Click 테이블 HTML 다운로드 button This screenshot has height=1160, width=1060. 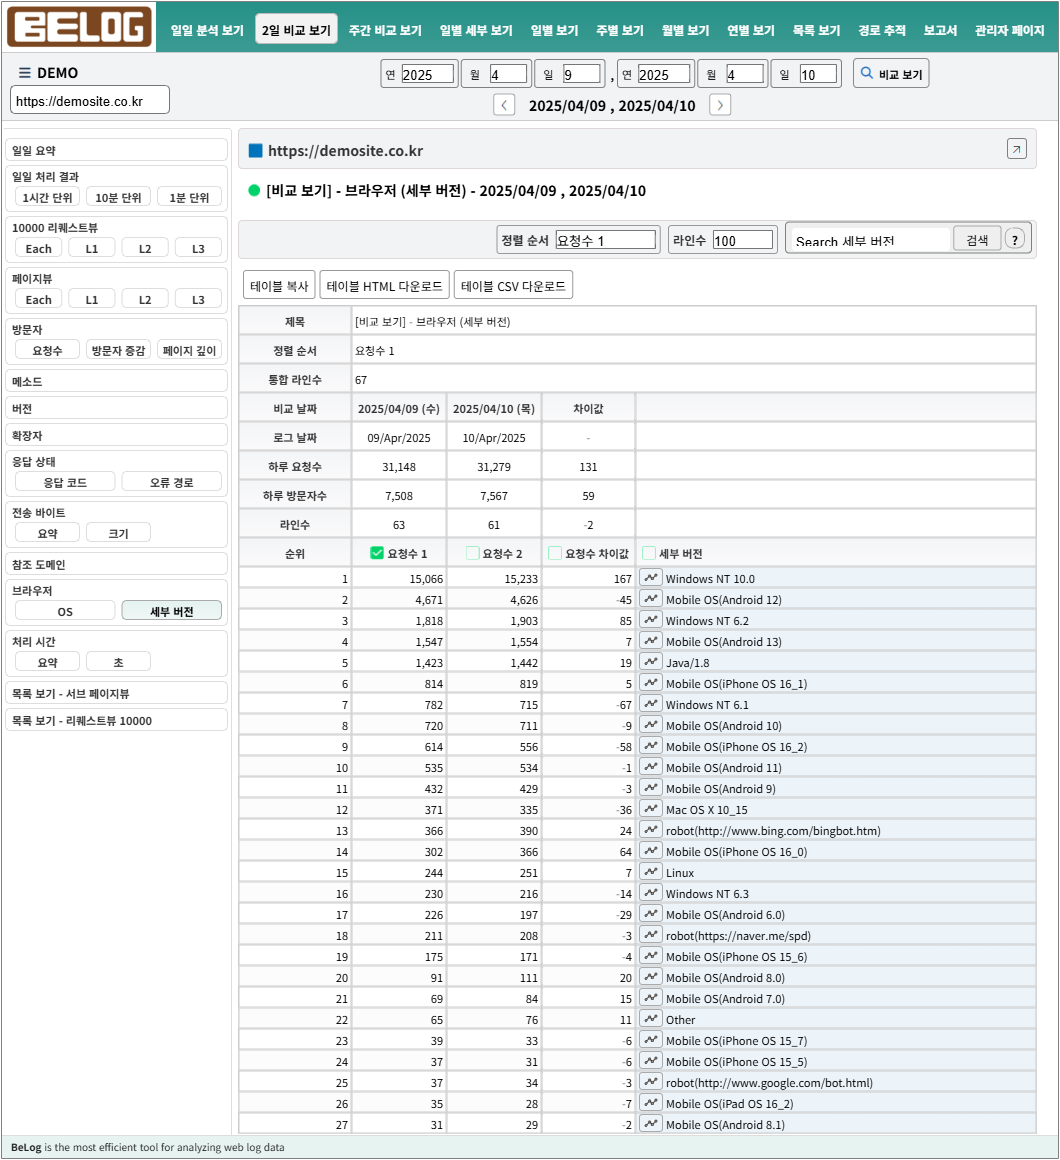click(384, 285)
